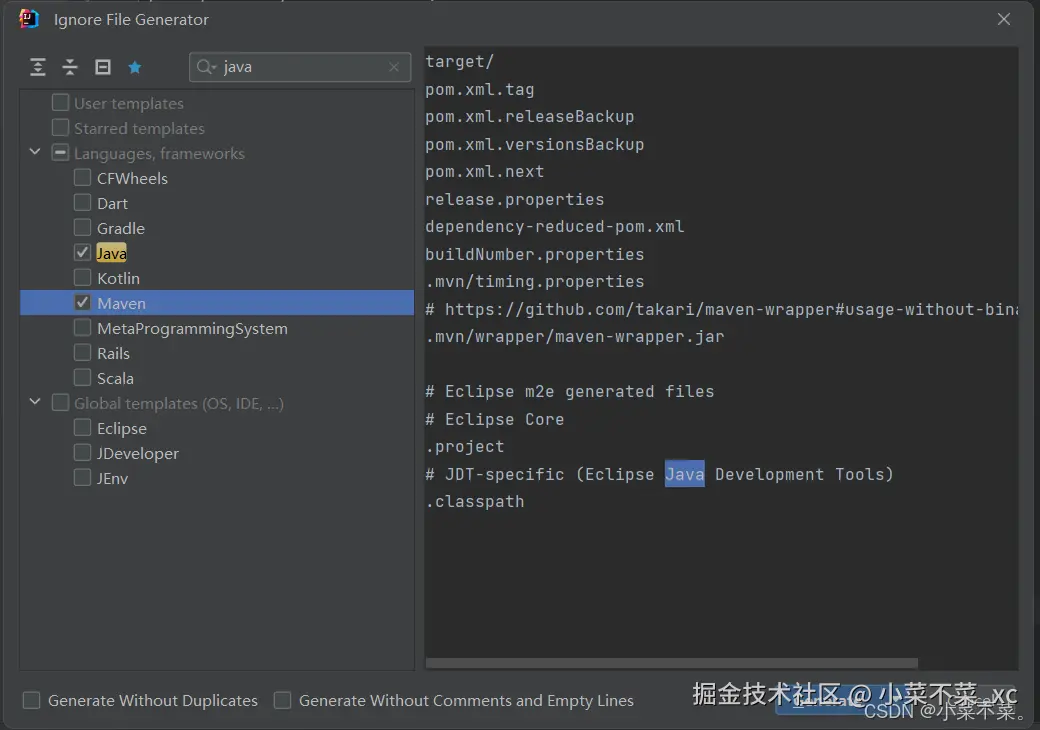Image resolution: width=1040 pixels, height=730 pixels.
Task: Click the User templates label
Action: coord(129,103)
